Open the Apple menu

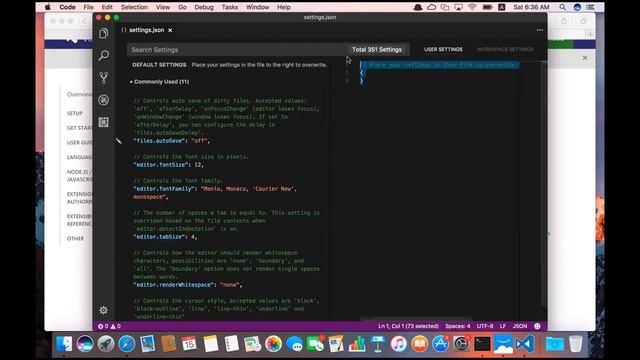pyautogui.click(x=48, y=7)
